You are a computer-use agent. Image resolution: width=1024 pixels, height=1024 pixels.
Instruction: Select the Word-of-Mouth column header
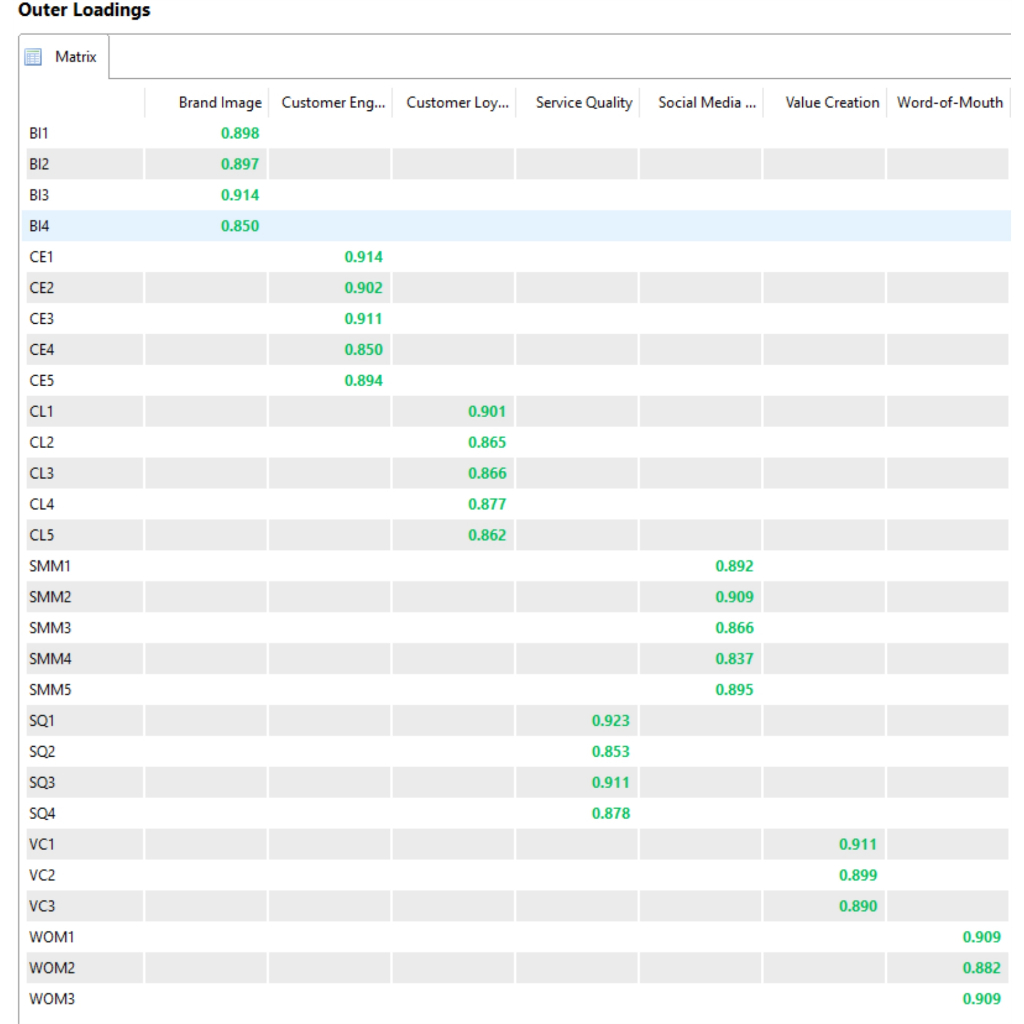949,102
